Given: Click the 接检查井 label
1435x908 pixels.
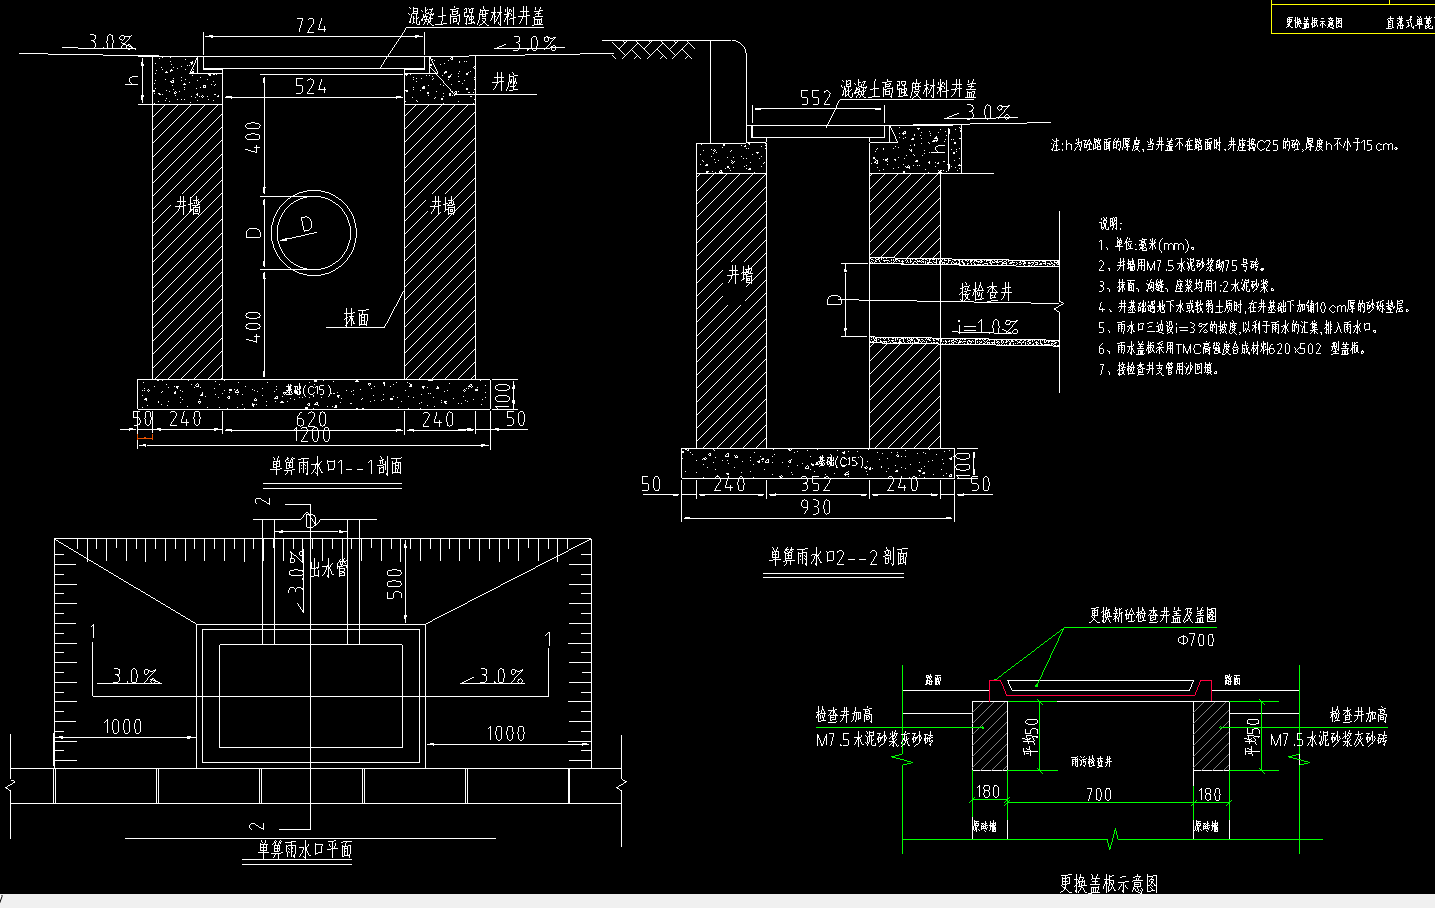Looking at the screenshot, I should pyautogui.click(x=986, y=292).
